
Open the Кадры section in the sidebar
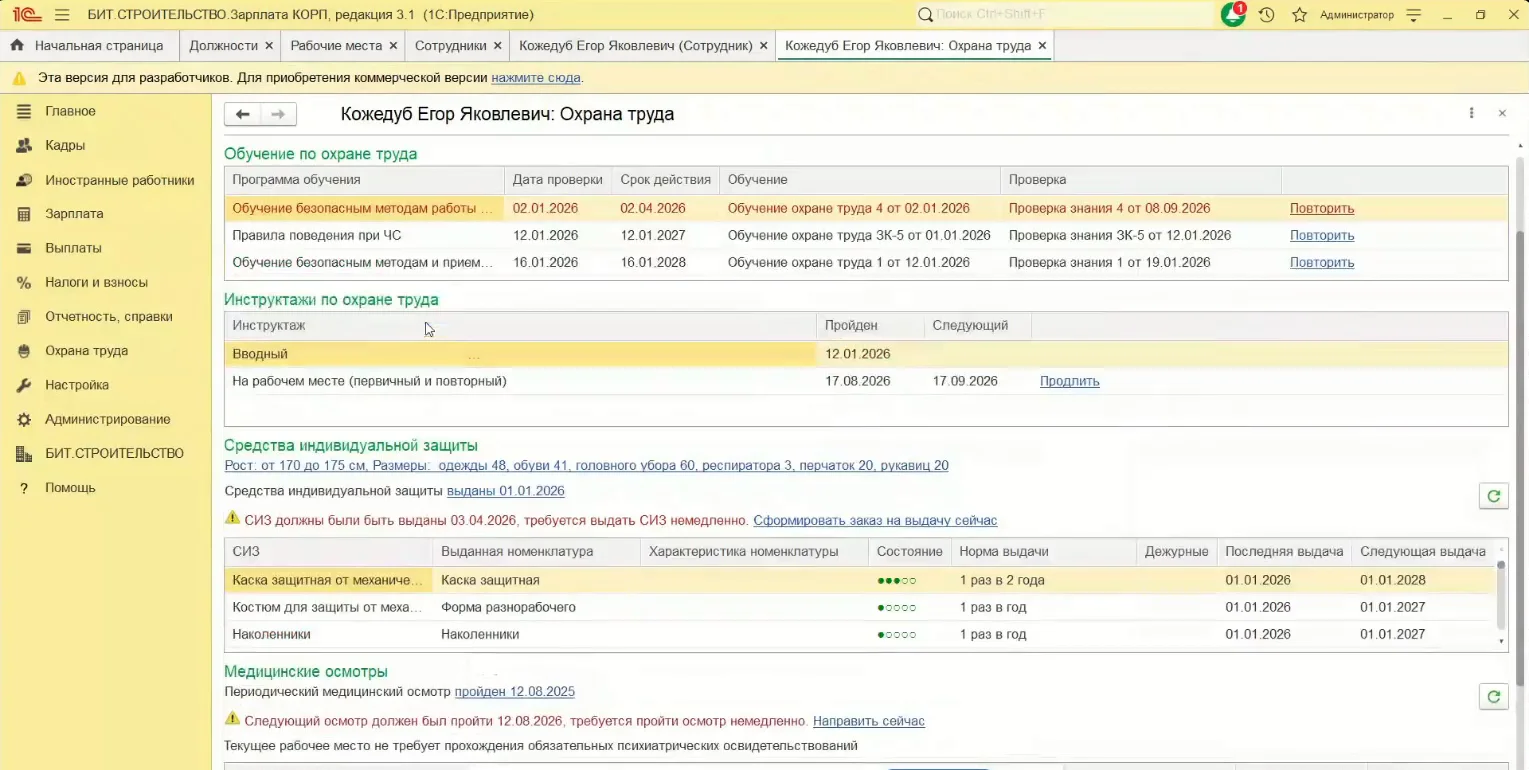coord(65,145)
